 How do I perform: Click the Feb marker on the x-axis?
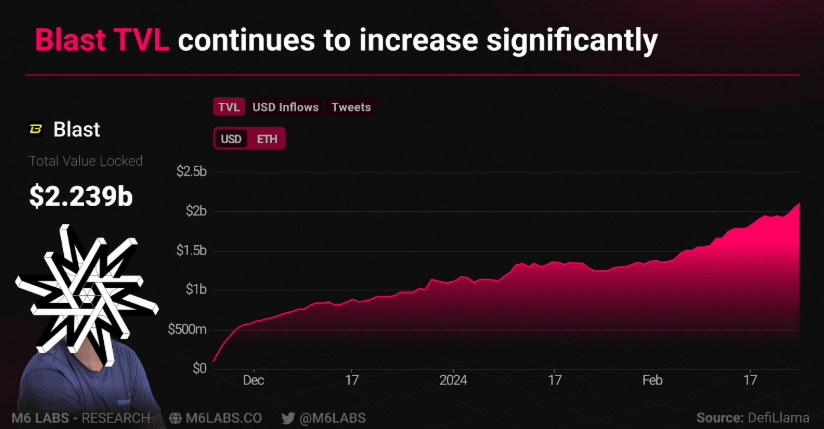coord(652,380)
